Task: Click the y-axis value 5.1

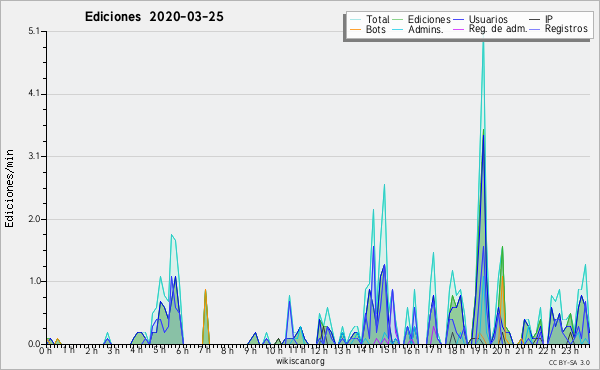Action: point(34,31)
